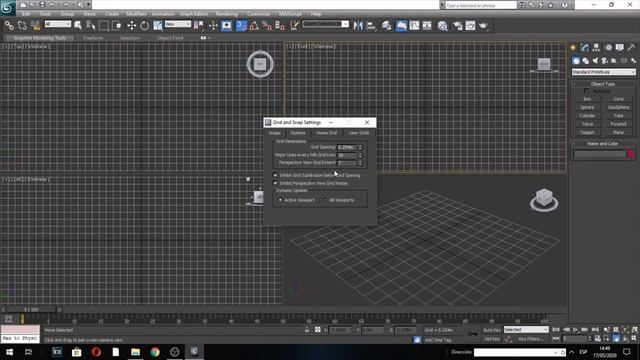Click the time slider frame handle
Viewport: 640px width, 360px height.
click(x=31, y=310)
